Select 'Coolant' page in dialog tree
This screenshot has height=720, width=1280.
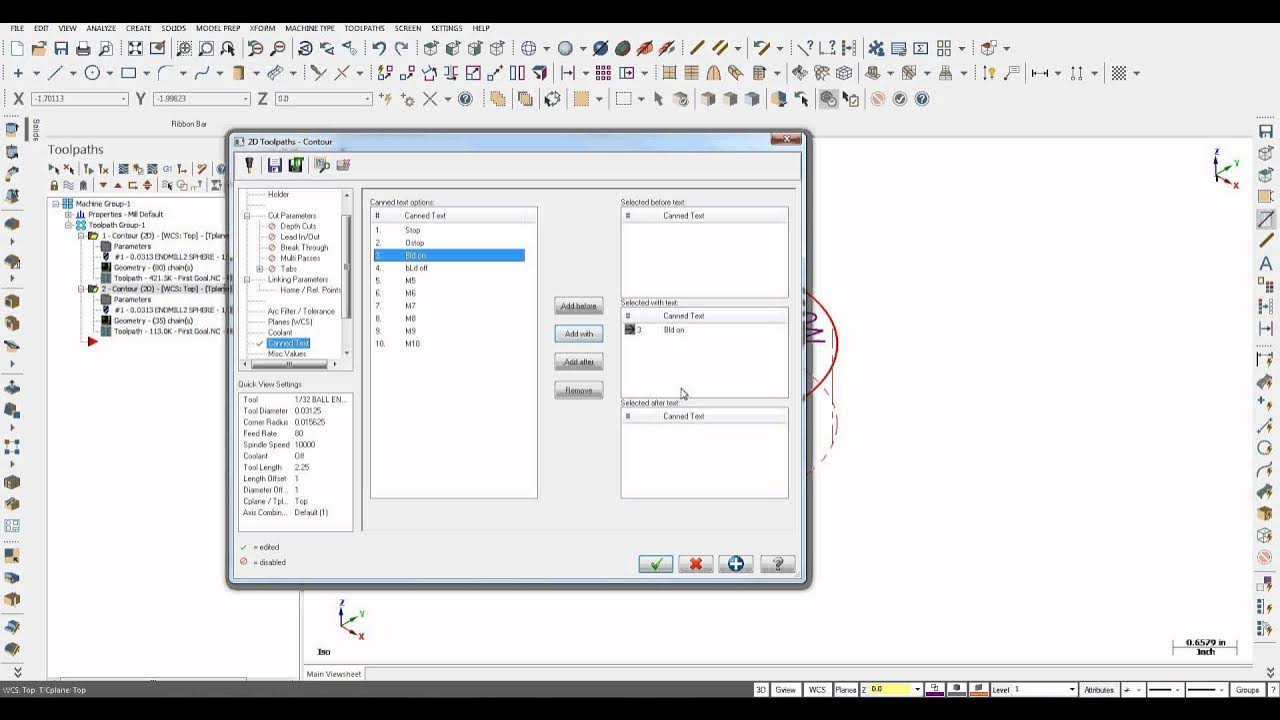(280, 332)
